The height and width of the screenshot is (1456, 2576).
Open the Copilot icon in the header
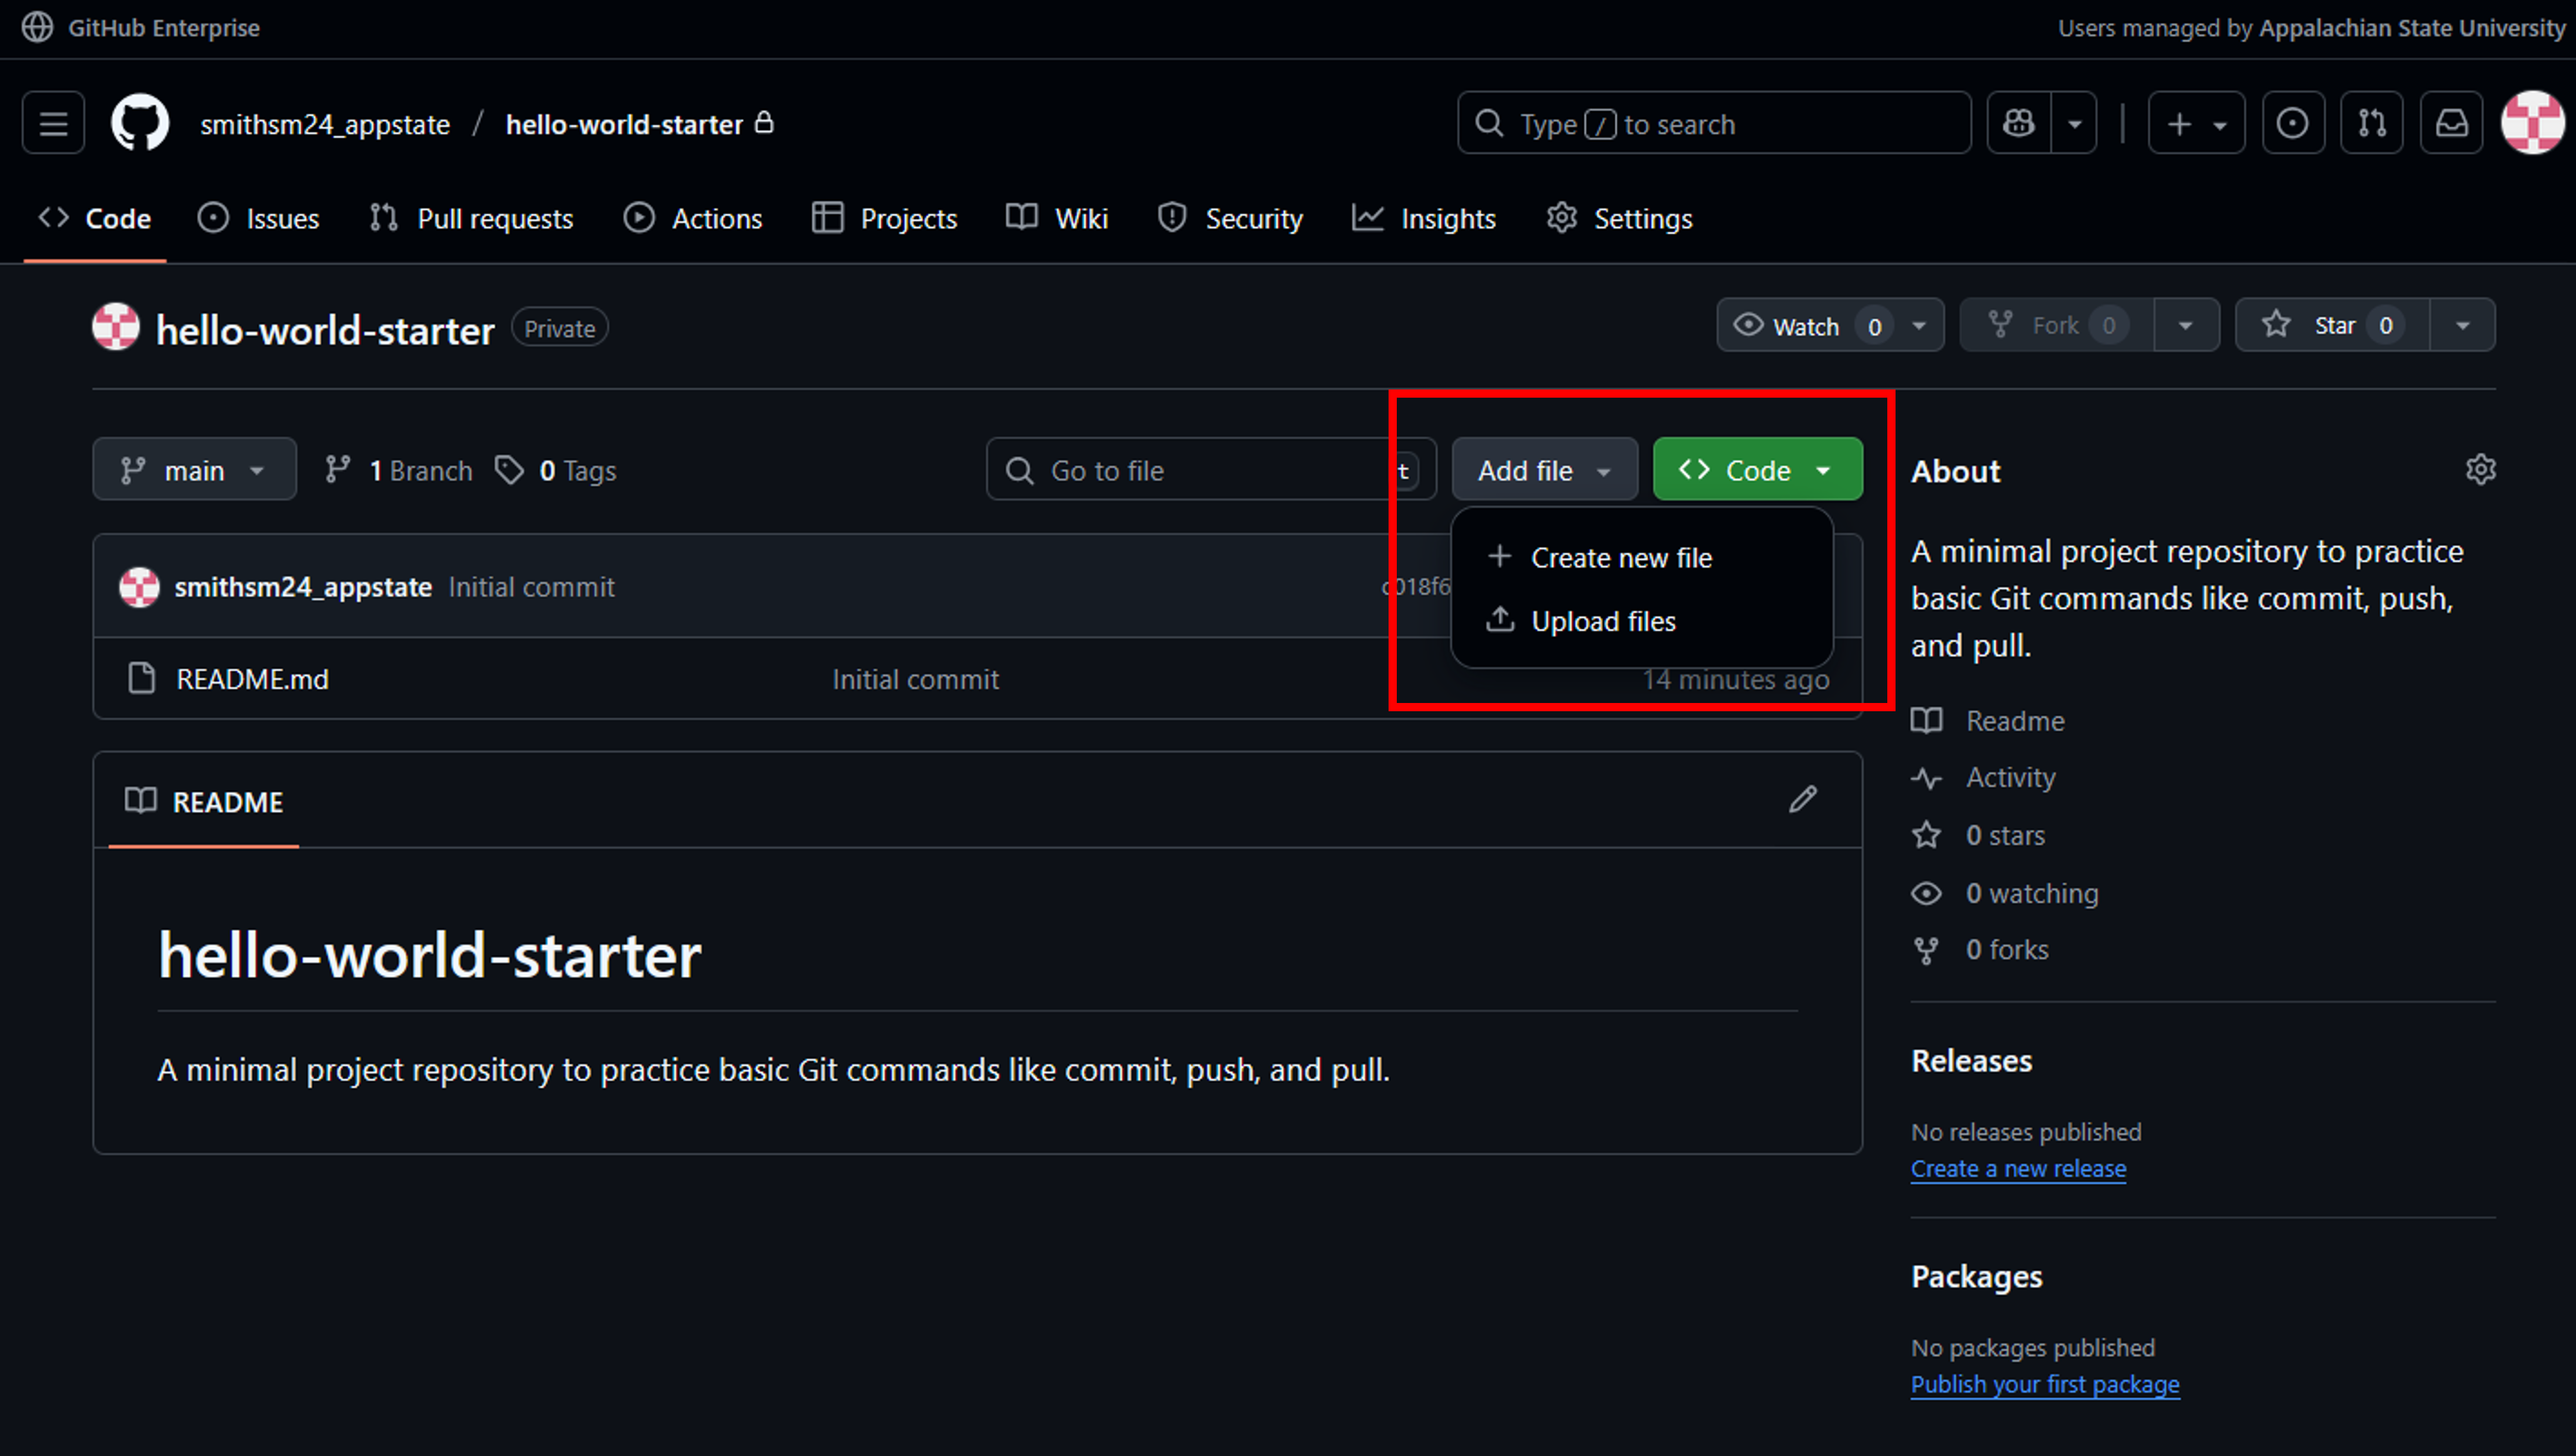click(x=2018, y=122)
